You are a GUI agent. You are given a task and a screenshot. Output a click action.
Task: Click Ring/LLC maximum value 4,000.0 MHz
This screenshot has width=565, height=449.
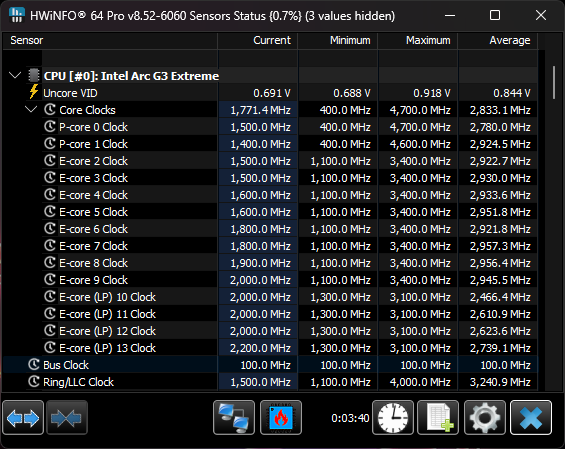[420, 382]
